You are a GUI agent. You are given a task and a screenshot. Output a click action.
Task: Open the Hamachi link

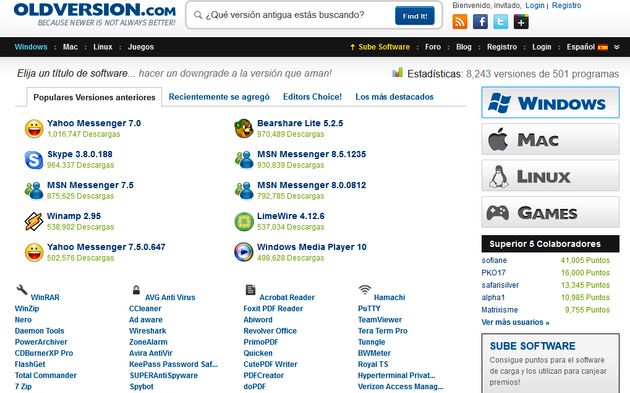coord(389,298)
